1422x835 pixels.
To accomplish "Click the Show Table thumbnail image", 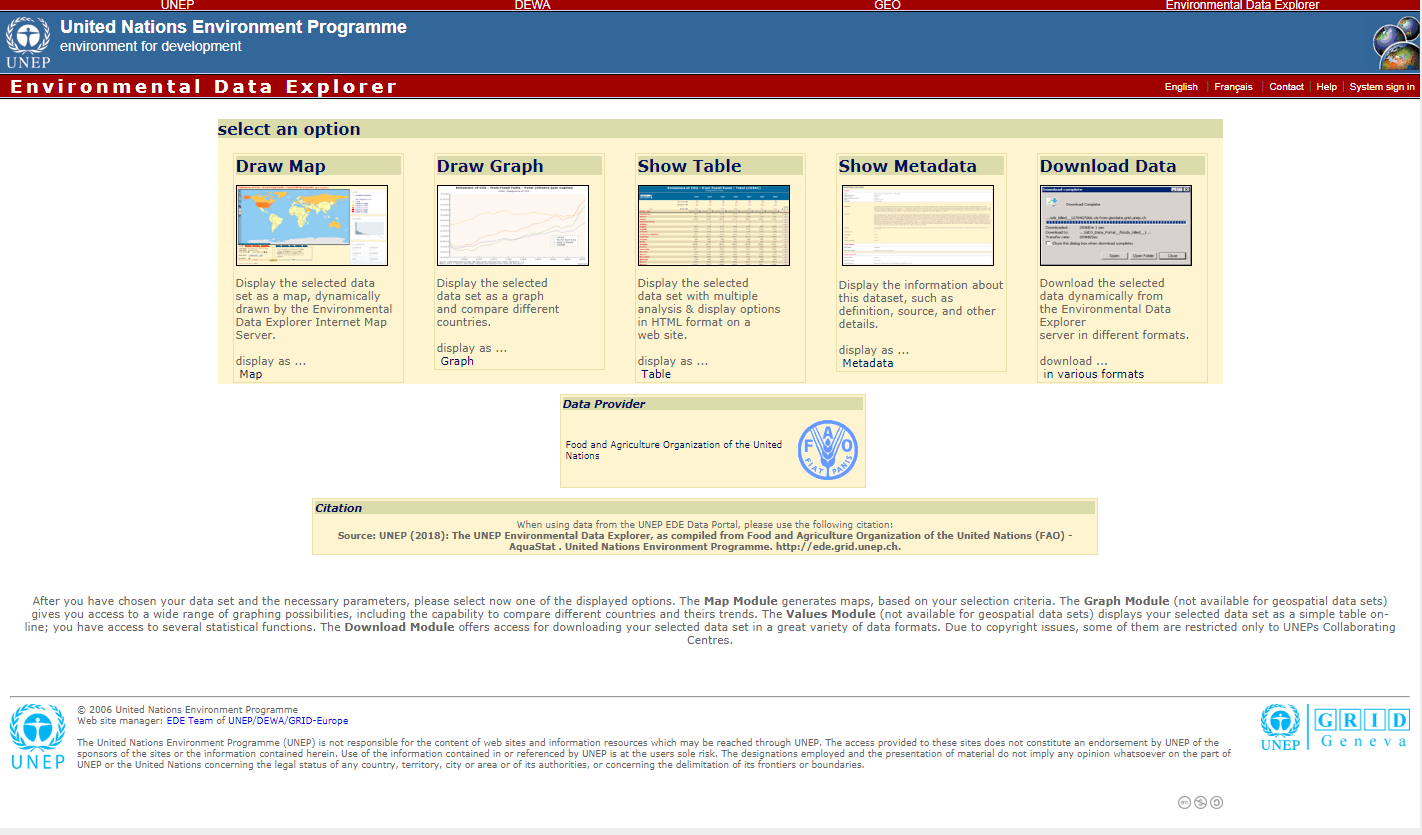I will (x=714, y=225).
